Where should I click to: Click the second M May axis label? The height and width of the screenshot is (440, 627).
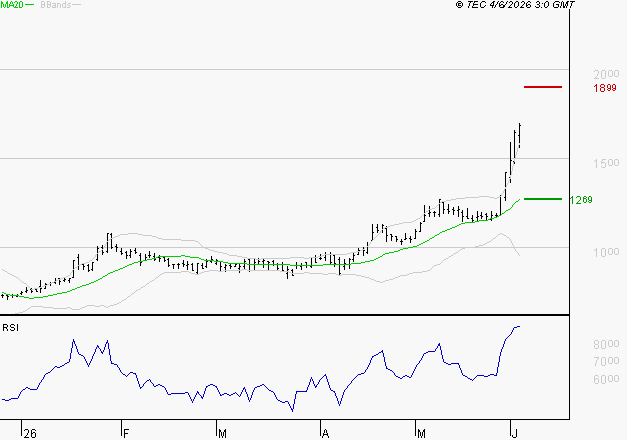point(421,434)
